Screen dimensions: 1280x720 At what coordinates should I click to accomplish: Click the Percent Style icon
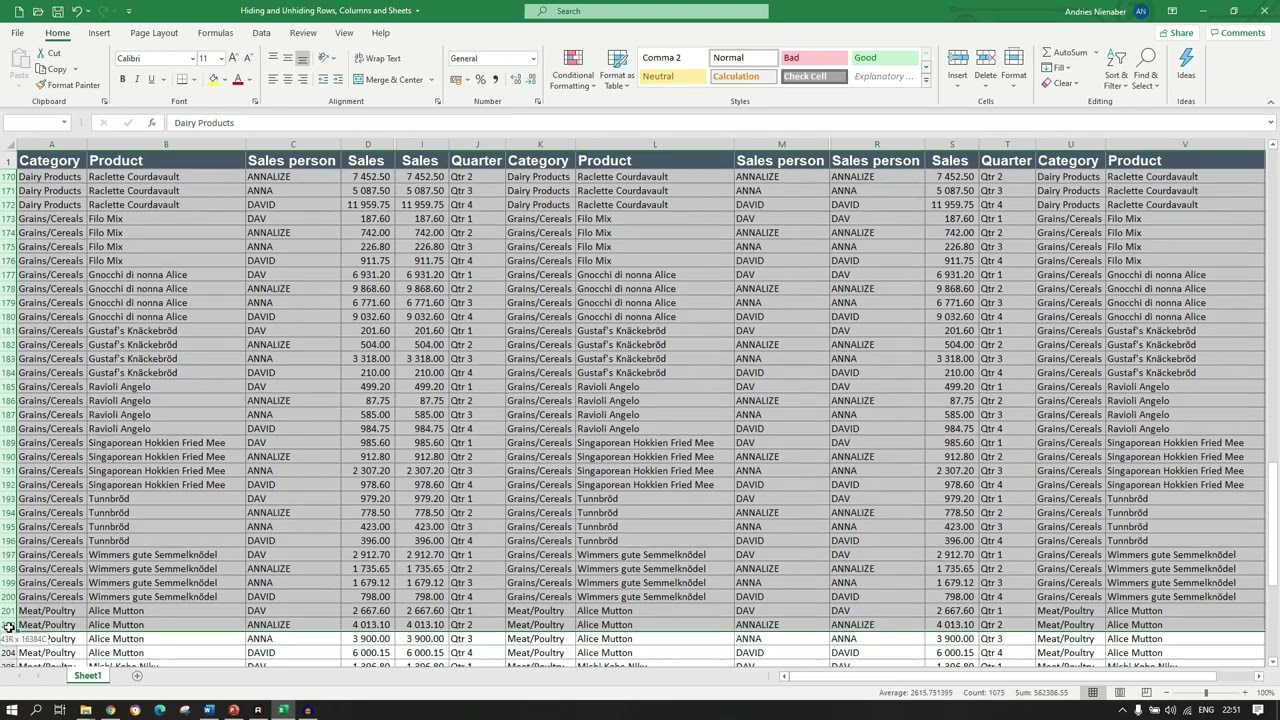click(x=480, y=80)
